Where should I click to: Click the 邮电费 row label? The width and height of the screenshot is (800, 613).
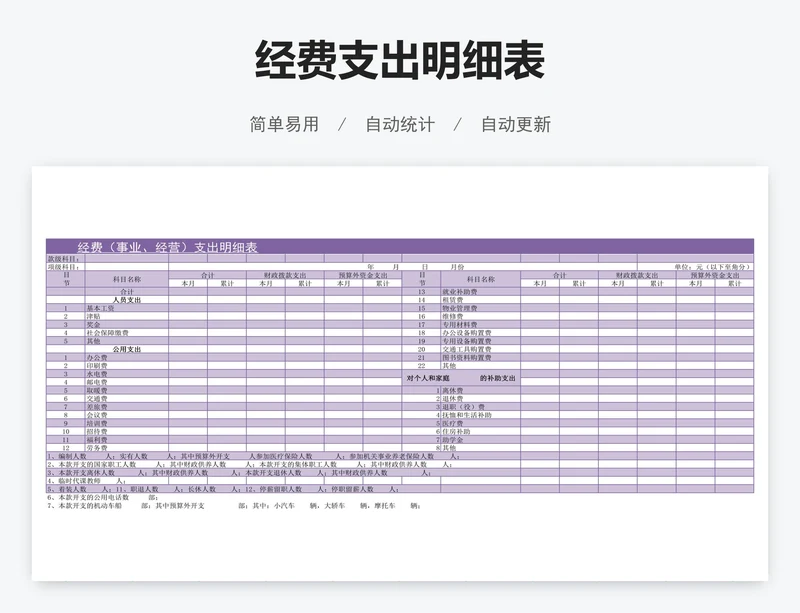(97, 382)
